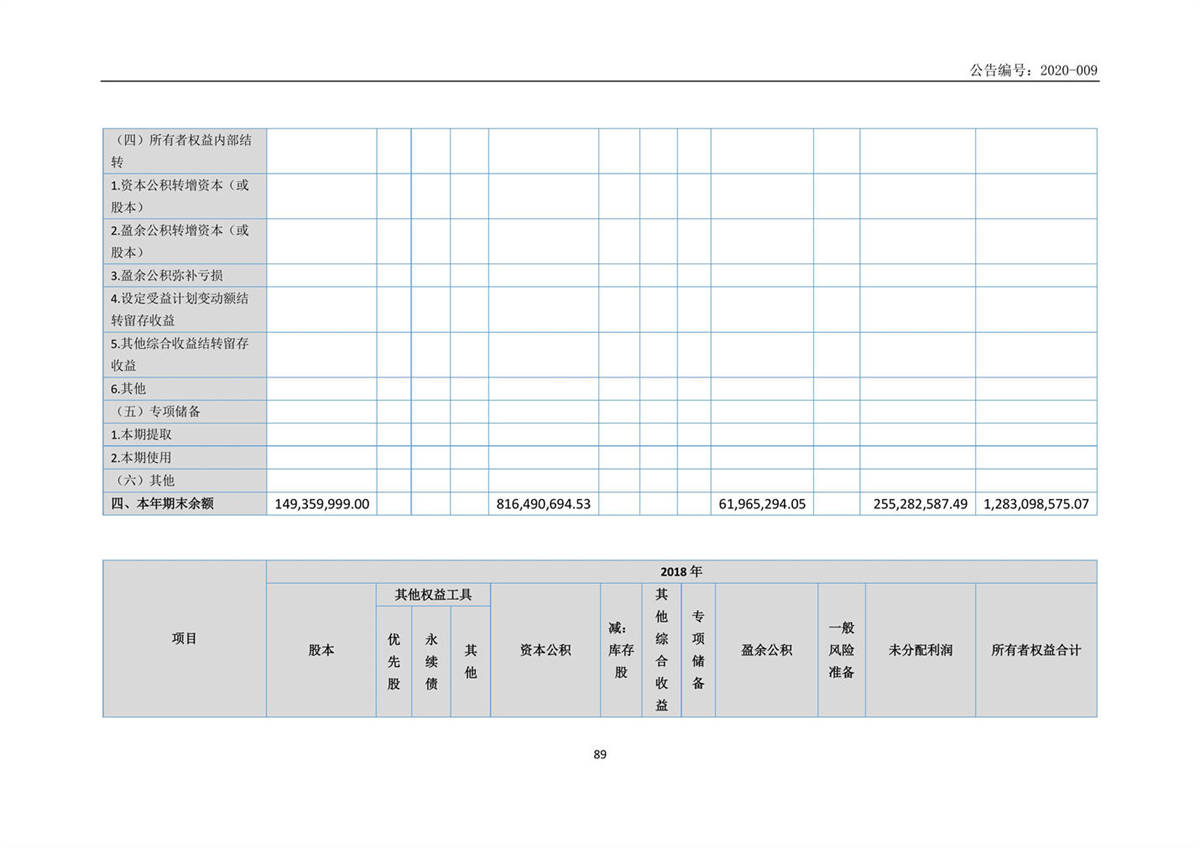Click the 所有者权益合计 column header

(x=1036, y=650)
